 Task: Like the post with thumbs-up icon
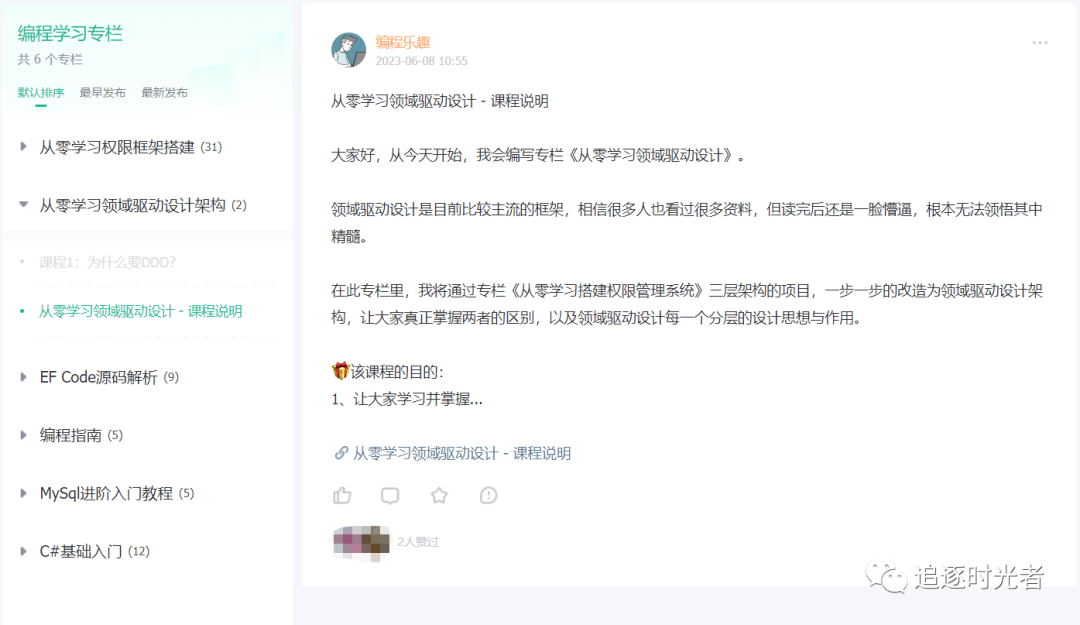pyautogui.click(x=342, y=495)
